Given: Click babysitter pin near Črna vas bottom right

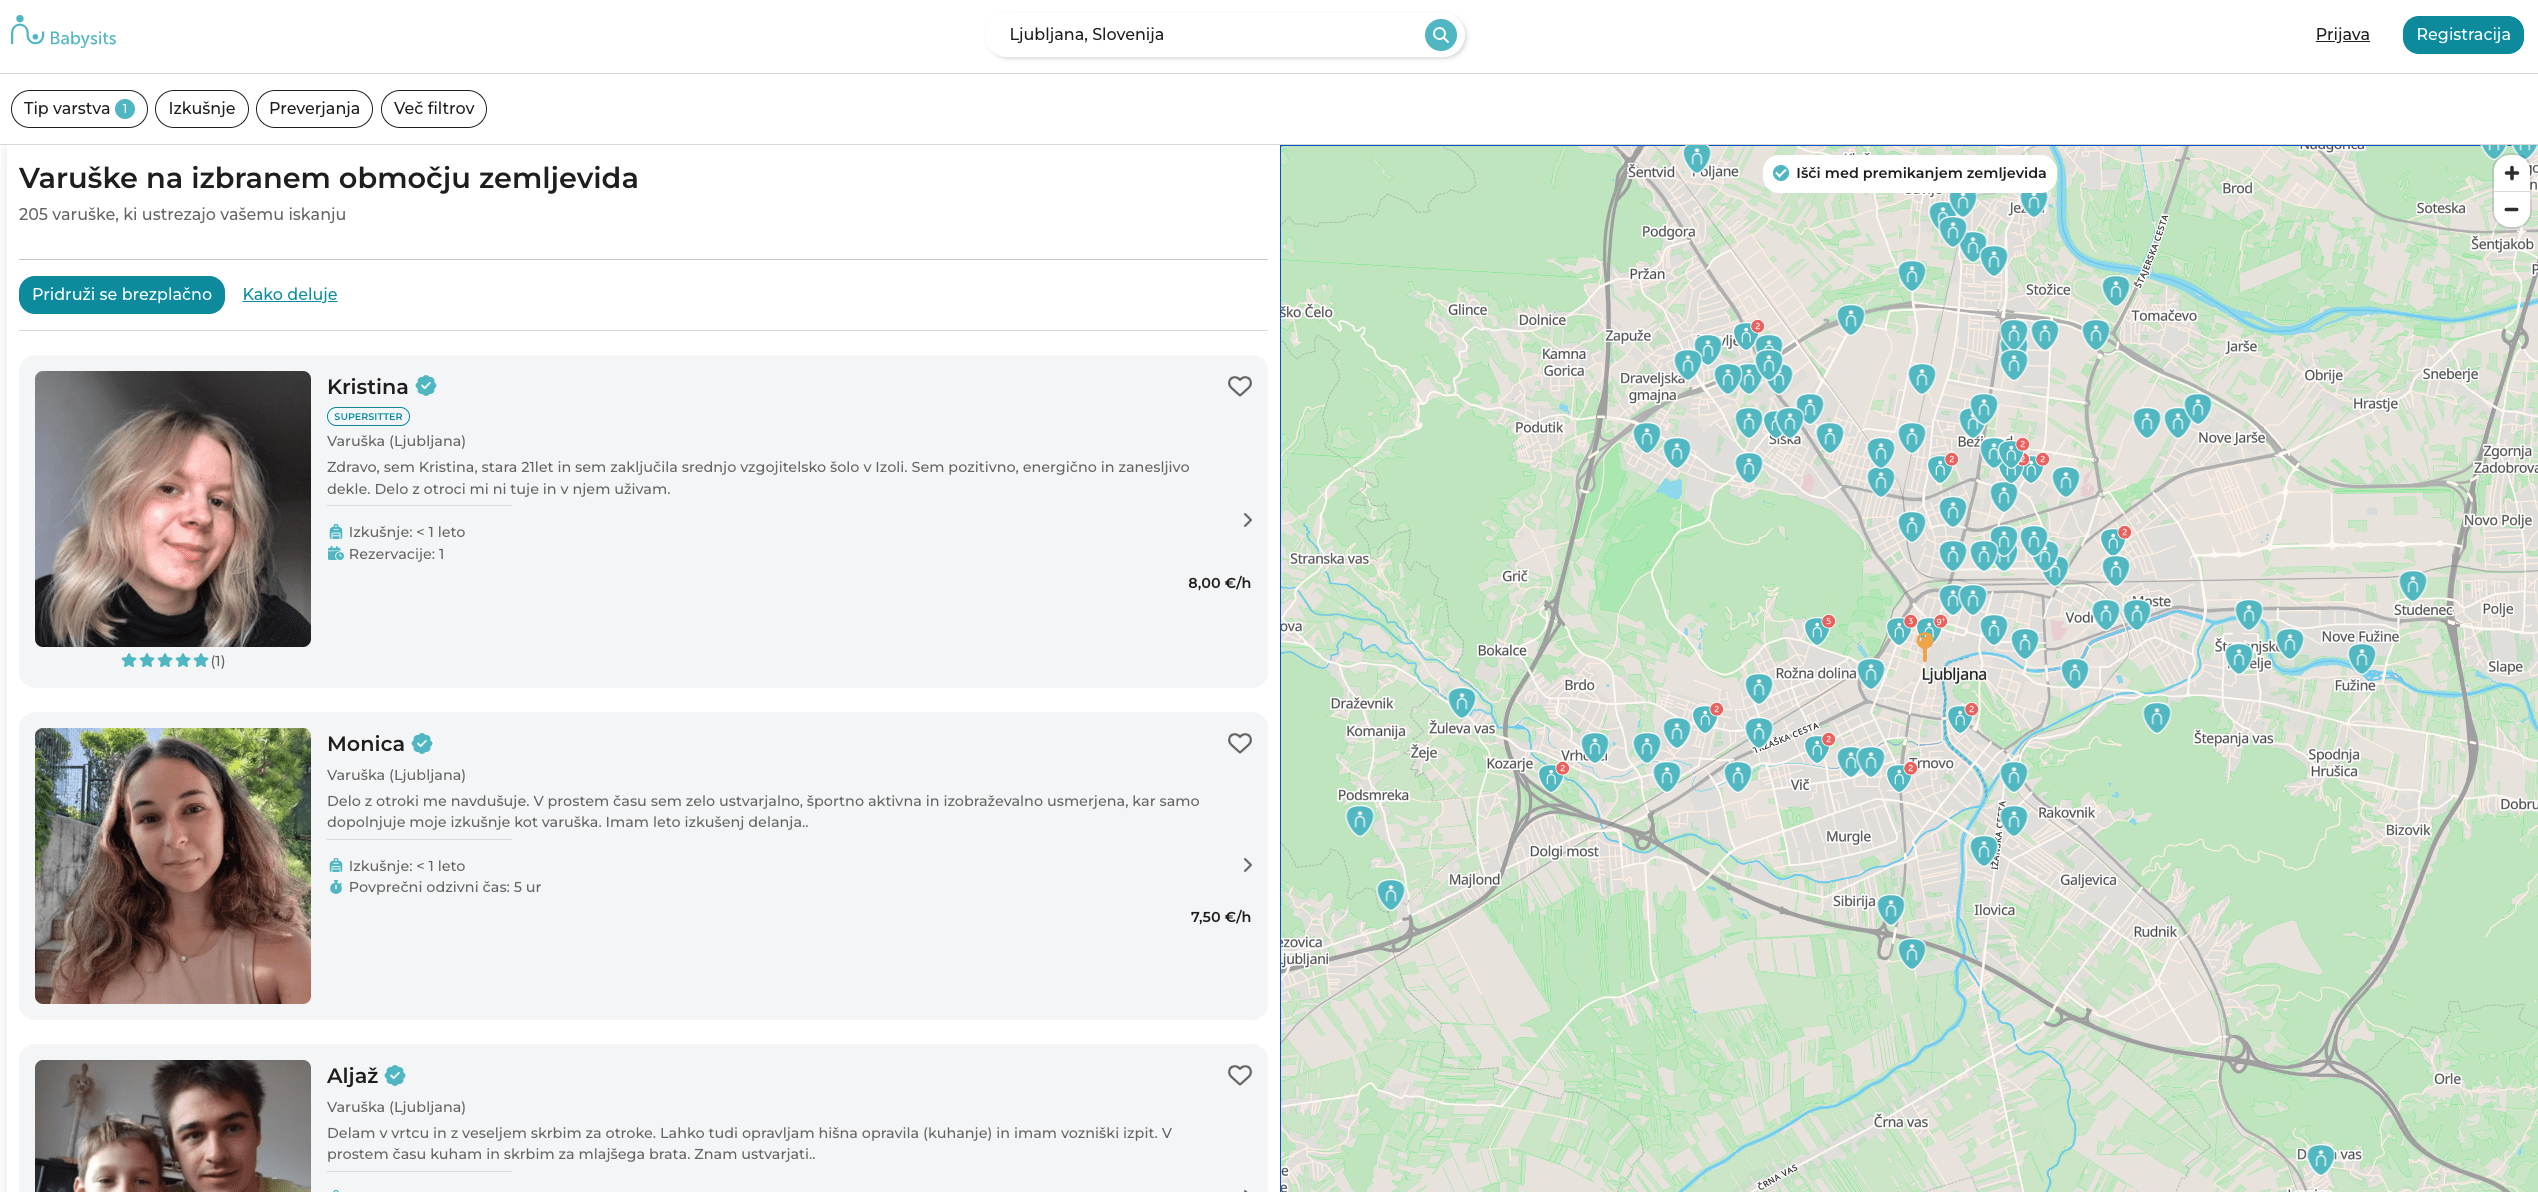Looking at the screenshot, I should coord(2321,1159).
